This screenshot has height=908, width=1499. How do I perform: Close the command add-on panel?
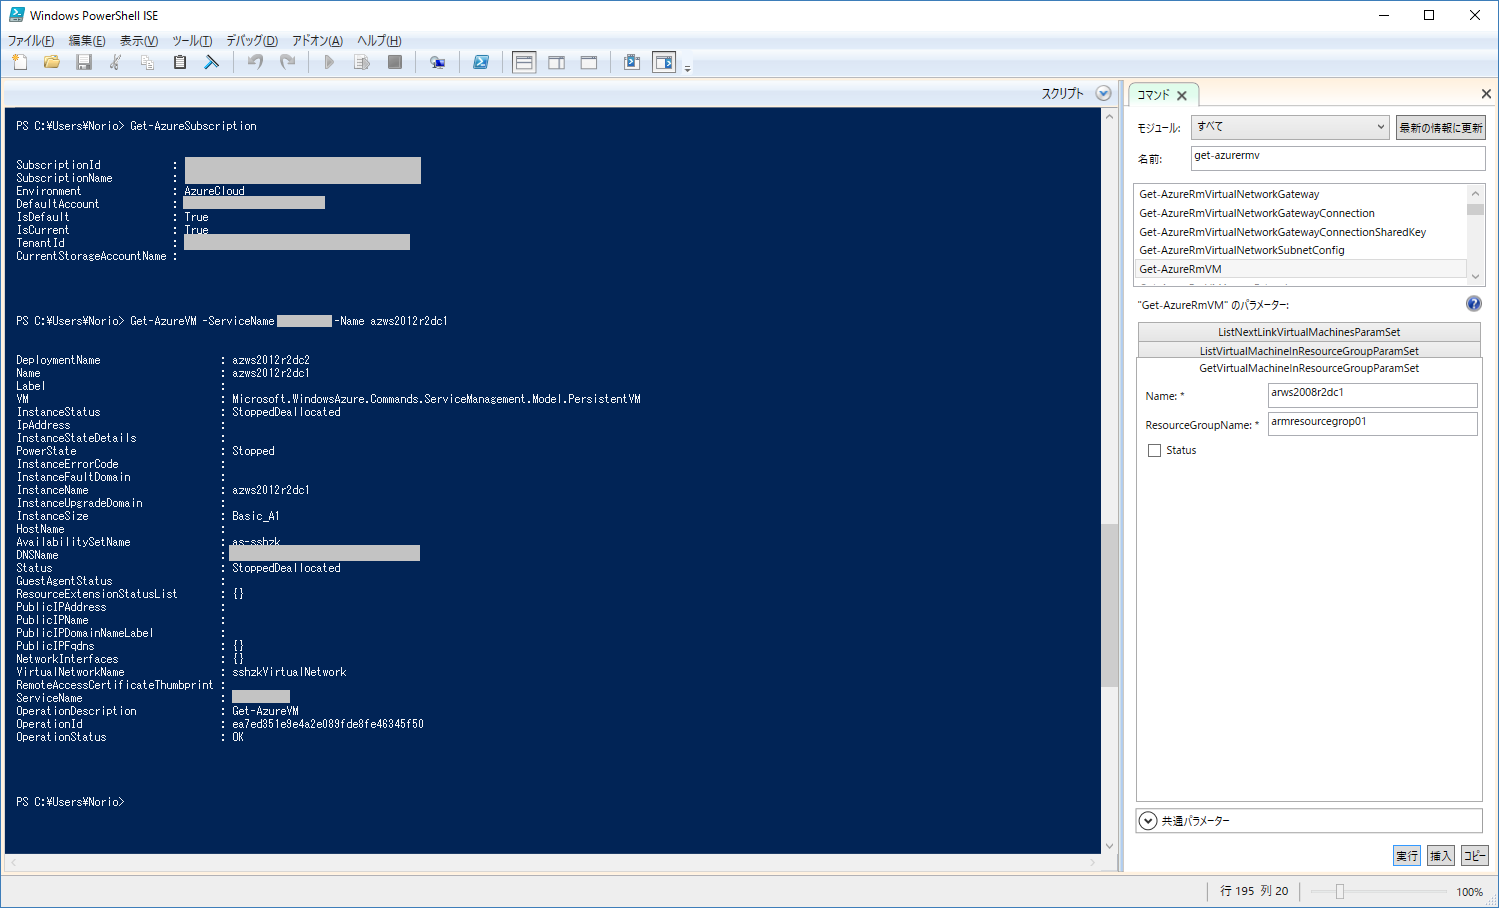1486,94
